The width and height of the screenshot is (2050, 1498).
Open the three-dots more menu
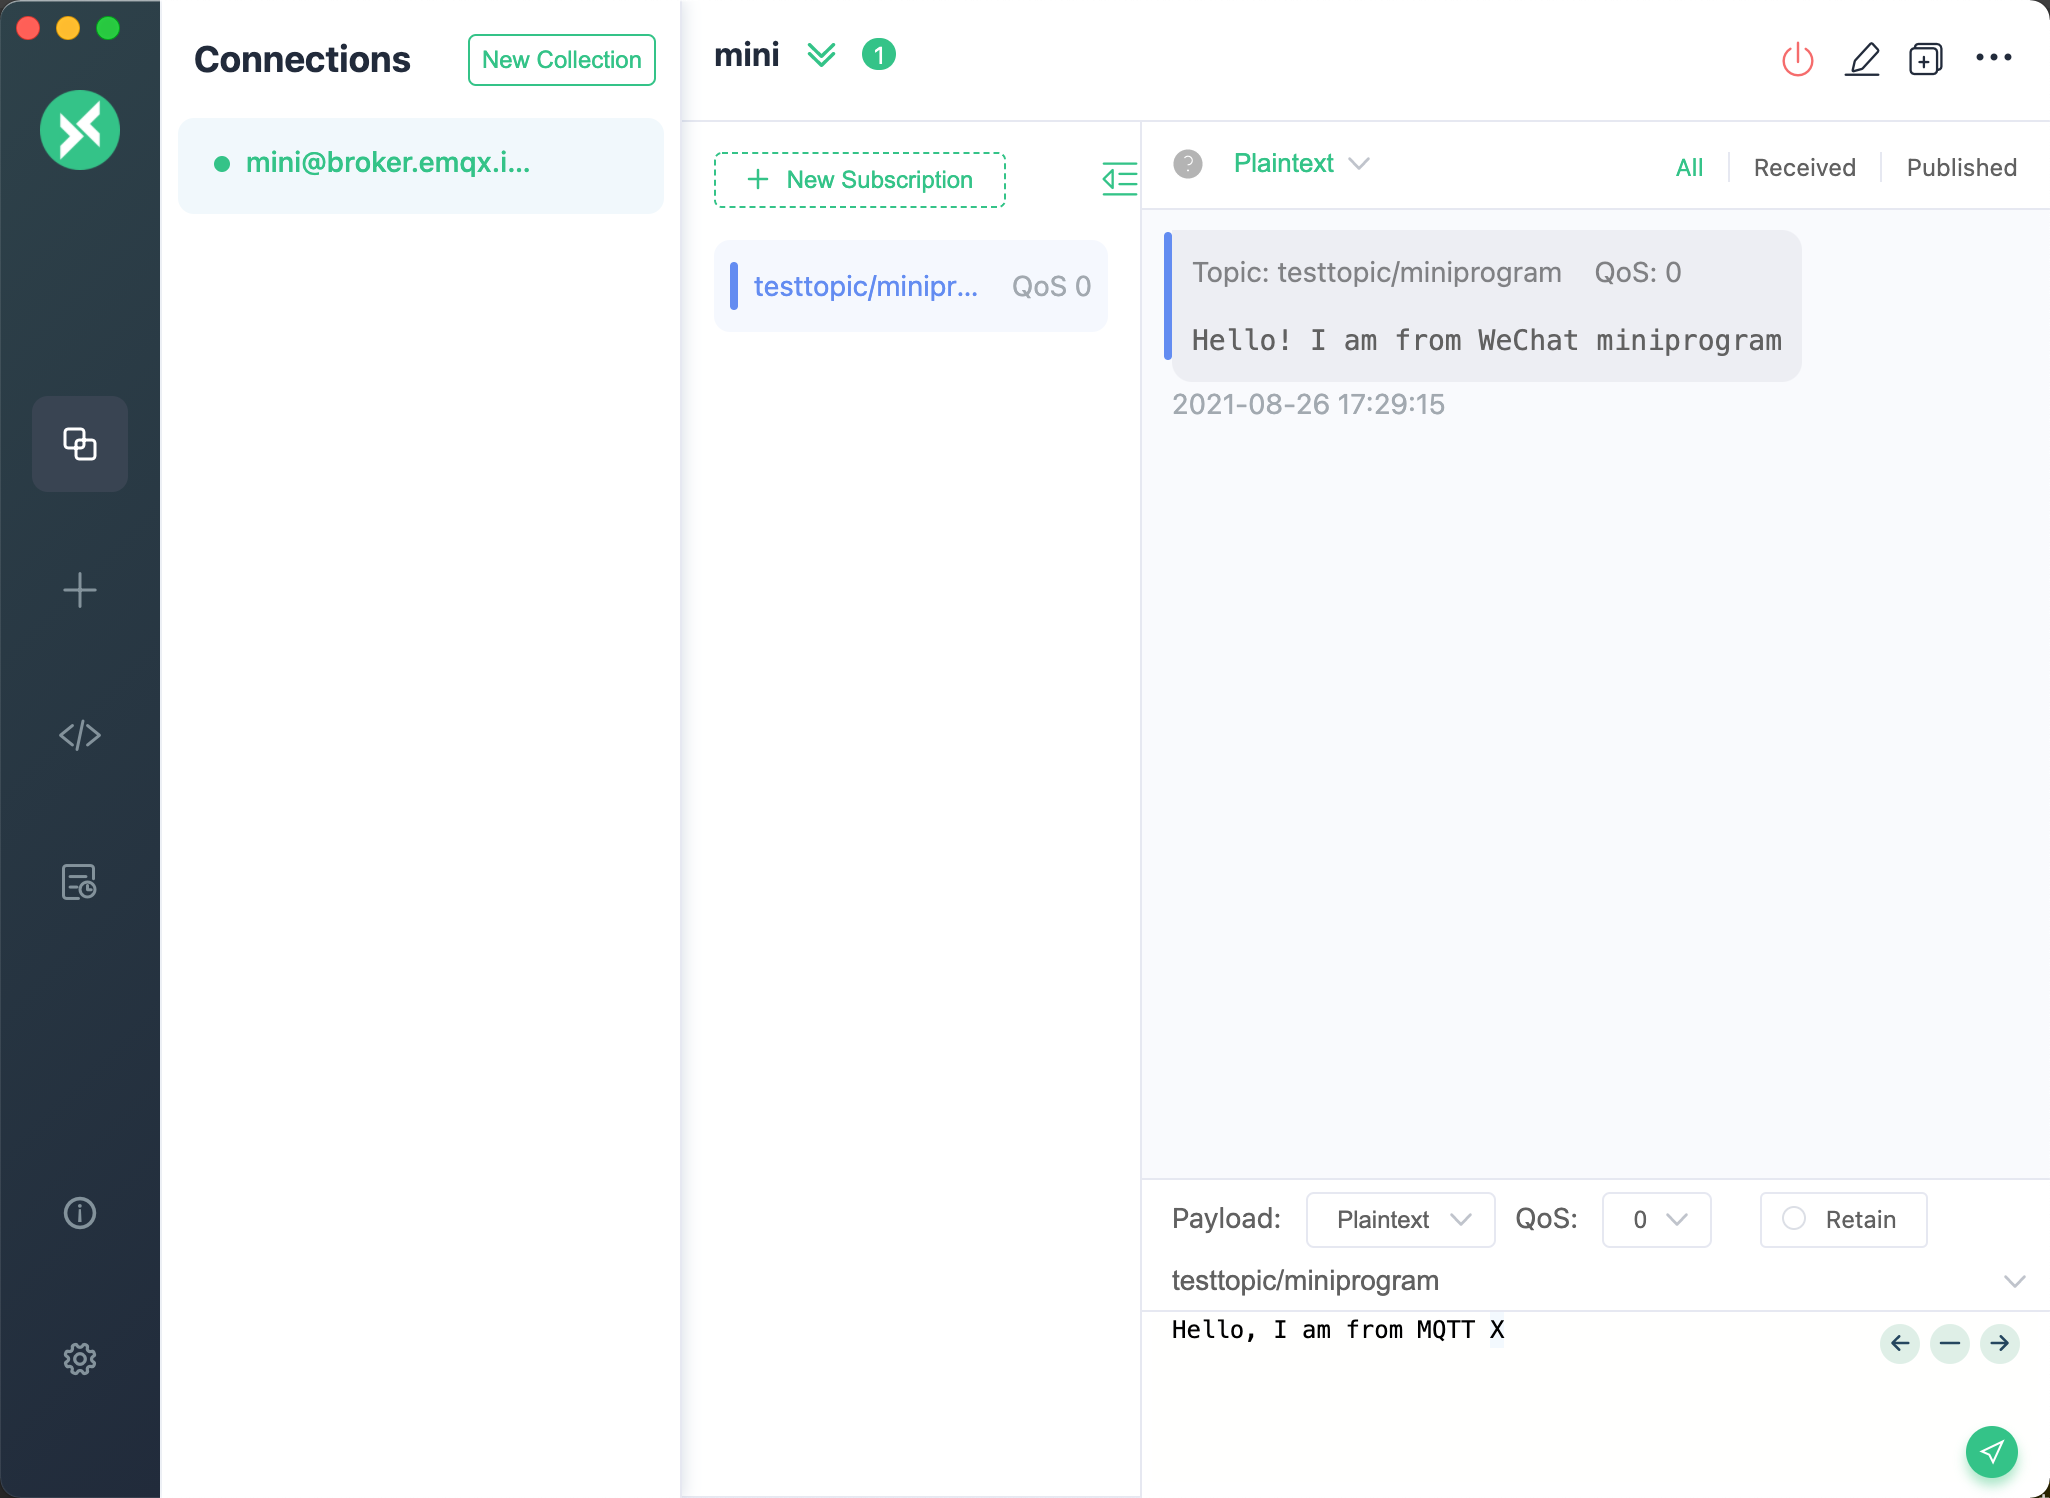(1993, 58)
